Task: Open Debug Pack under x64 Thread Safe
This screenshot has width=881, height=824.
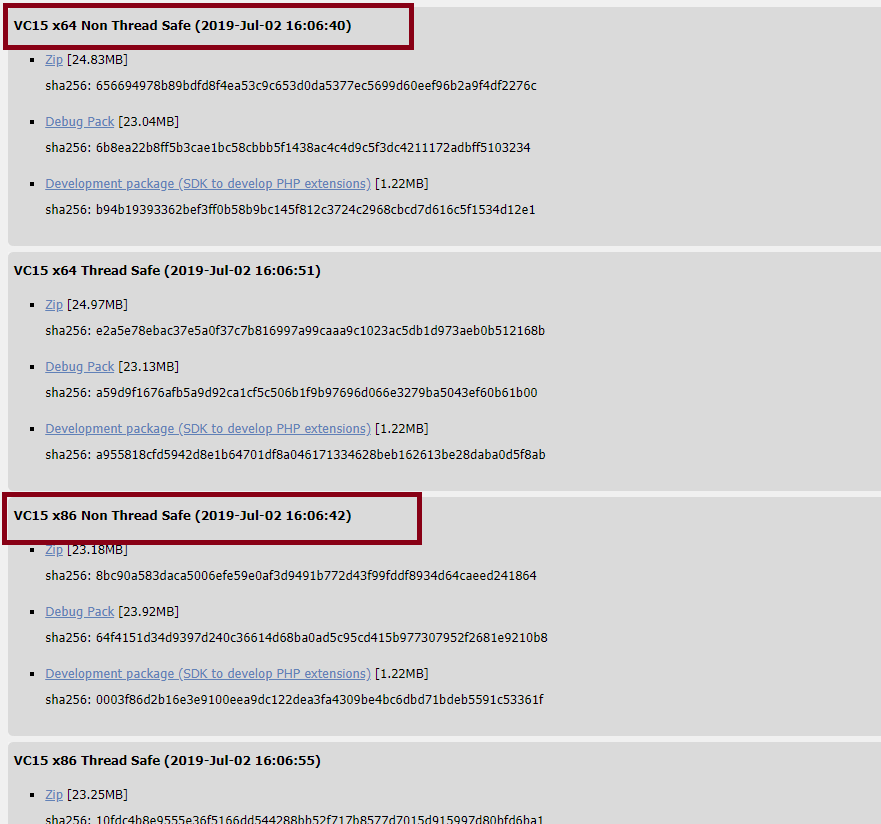Action: tap(80, 366)
